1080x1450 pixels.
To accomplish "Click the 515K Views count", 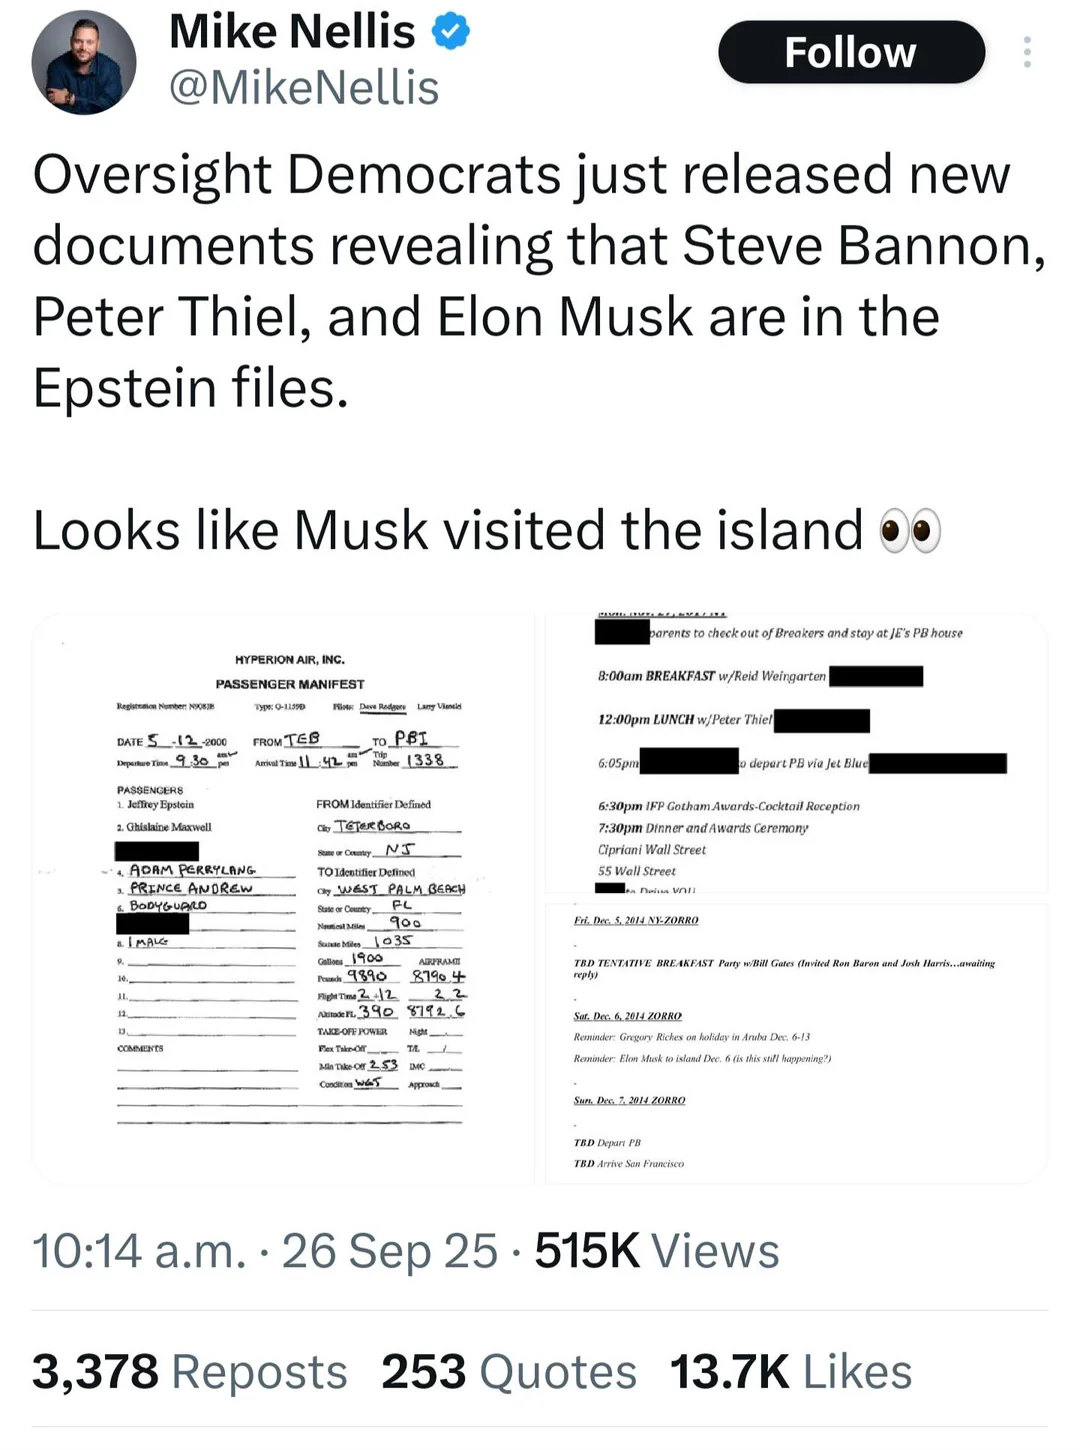I will (656, 1251).
